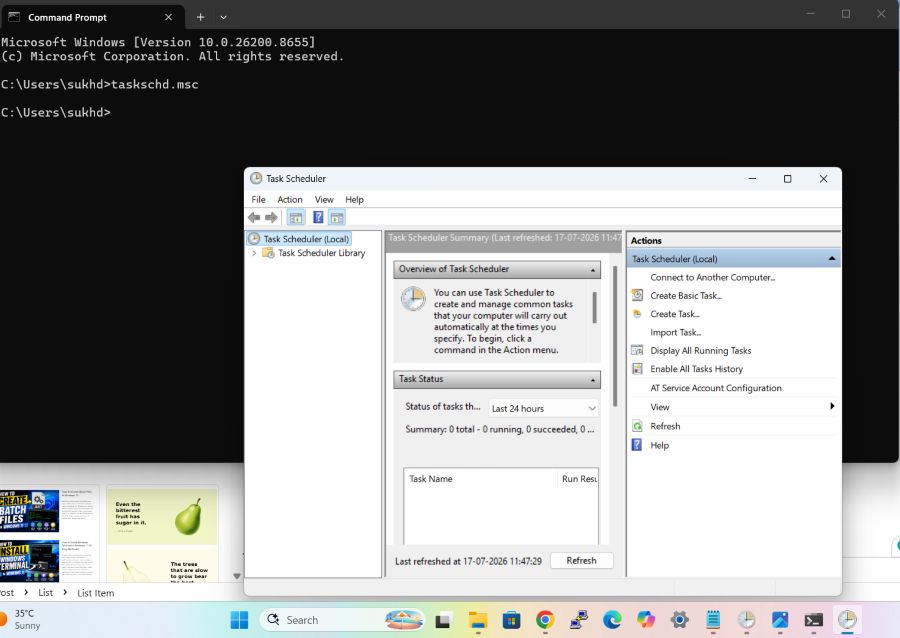Launch Microsoft Edge from taskbar
The height and width of the screenshot is (638, 900).
pyautogui.click(x=612, y=620)
